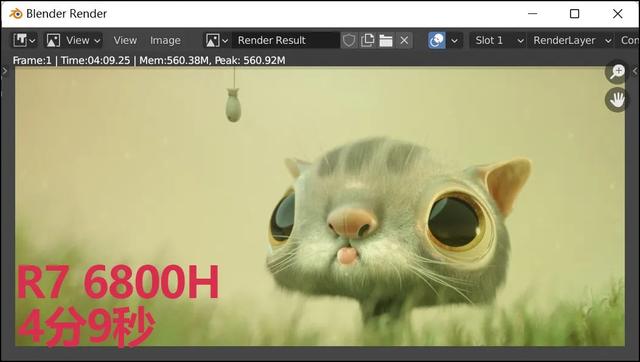The height and width of the screenshot is (362, 640).
Task: Click the open image folder icon
Action: pos(386,40)
